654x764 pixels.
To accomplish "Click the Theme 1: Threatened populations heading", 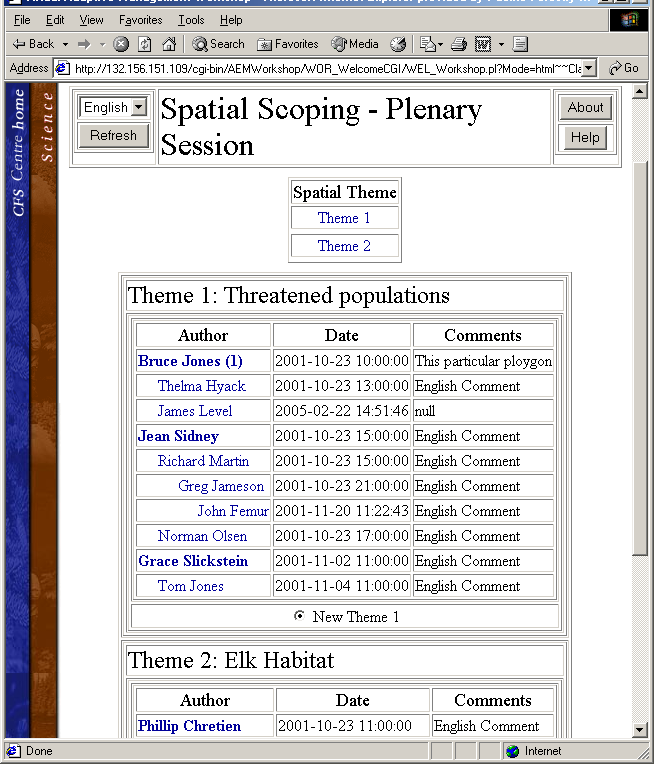I will tap(289, 295).
